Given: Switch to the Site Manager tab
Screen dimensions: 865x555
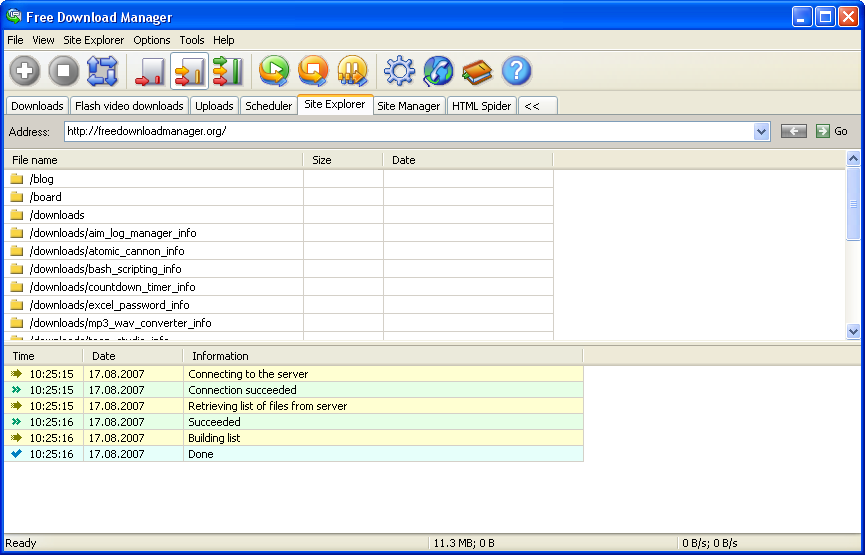Looking at the screenshot, I should (x=409, y=105).
